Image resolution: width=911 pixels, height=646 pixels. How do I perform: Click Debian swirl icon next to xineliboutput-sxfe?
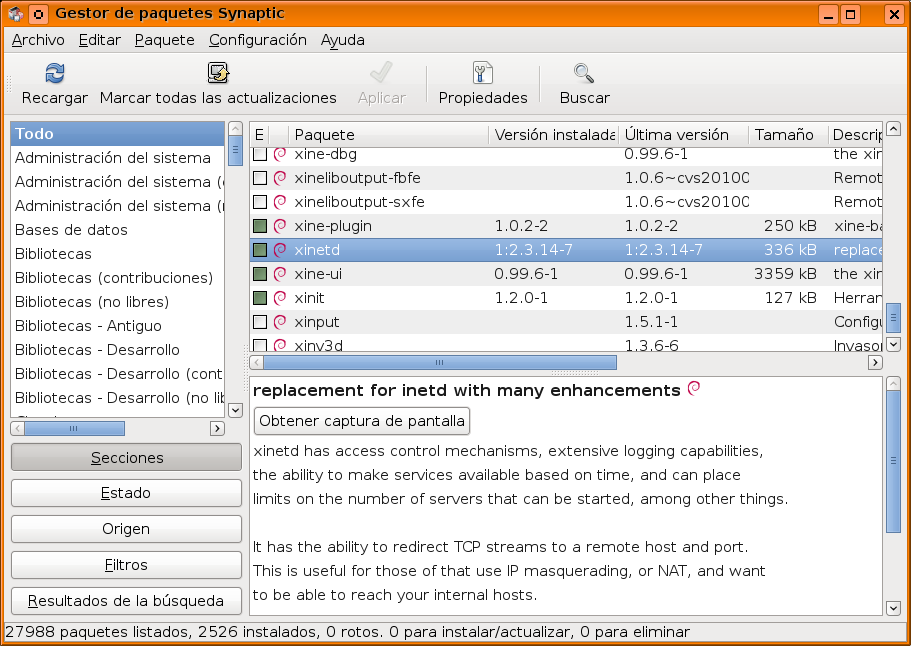280,202
